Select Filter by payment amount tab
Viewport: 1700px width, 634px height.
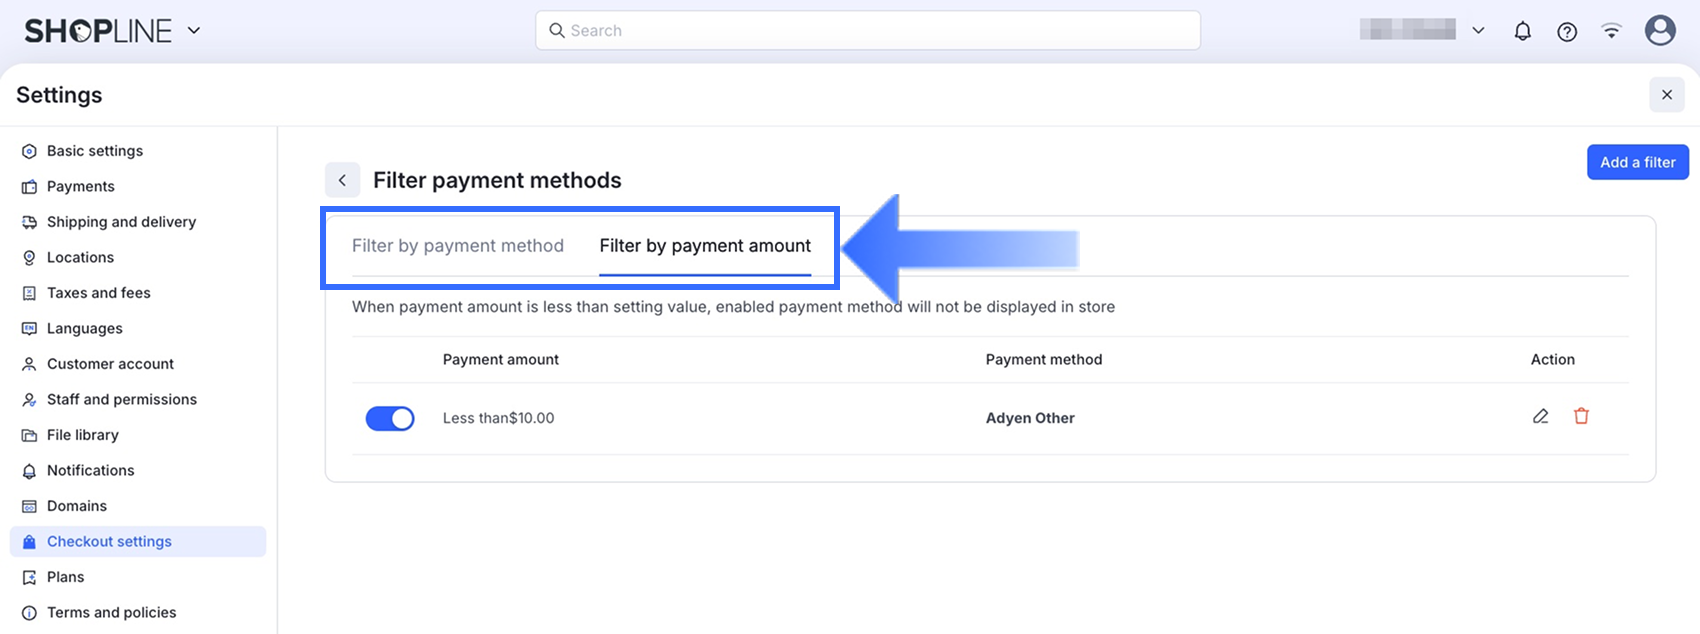705,246
